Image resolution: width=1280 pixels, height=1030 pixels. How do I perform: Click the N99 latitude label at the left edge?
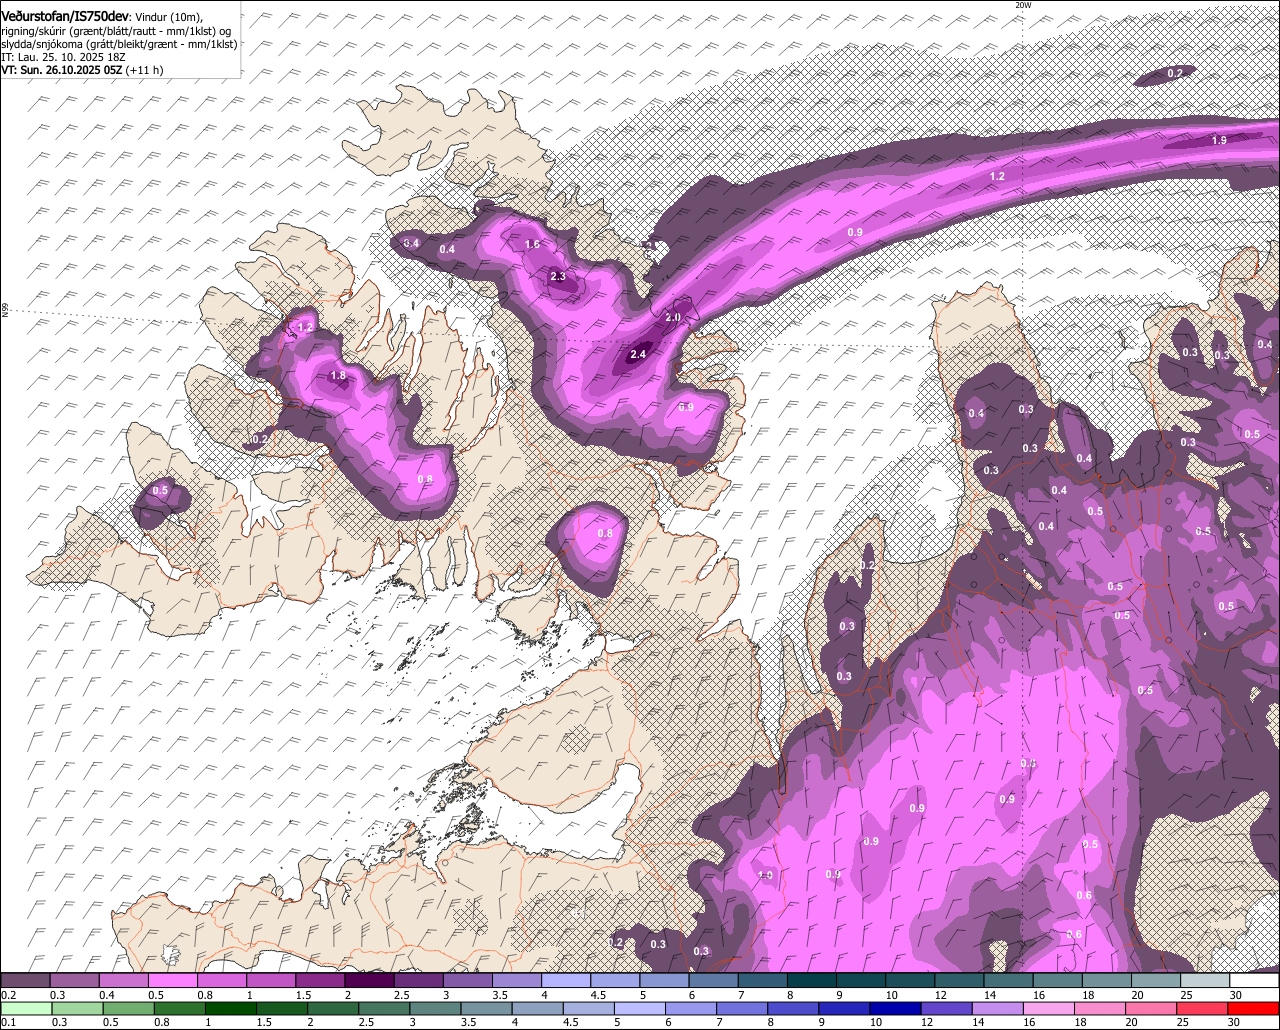5,311
